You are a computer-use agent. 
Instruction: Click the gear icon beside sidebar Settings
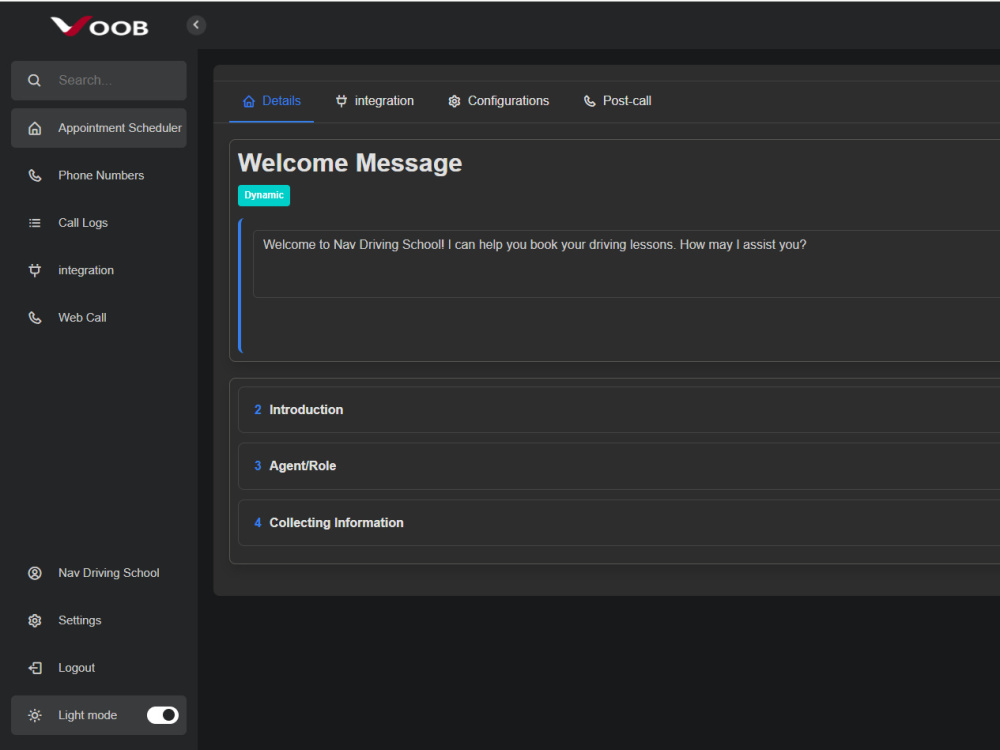coord(34,621)
